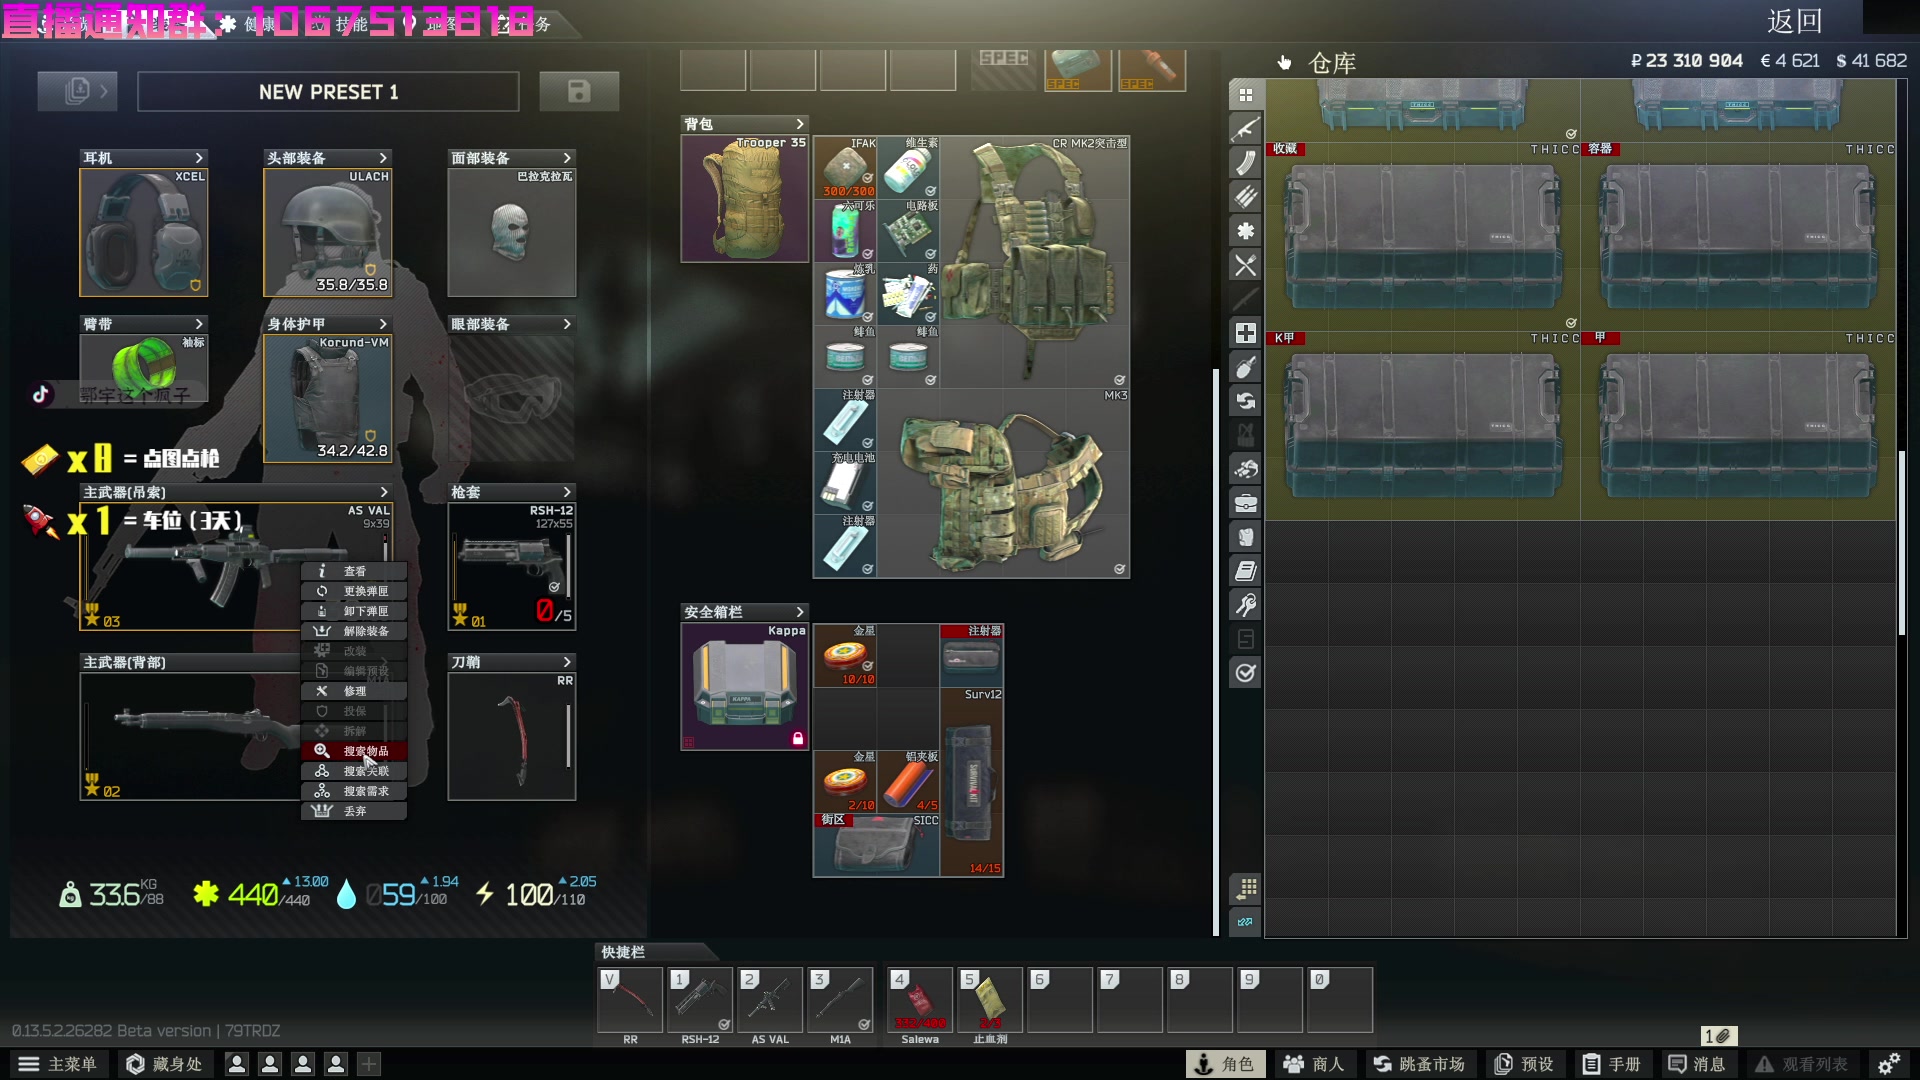This screenshot has height=1080, width=1920.
Task: Click the 返回 button
Action: 1795,21
